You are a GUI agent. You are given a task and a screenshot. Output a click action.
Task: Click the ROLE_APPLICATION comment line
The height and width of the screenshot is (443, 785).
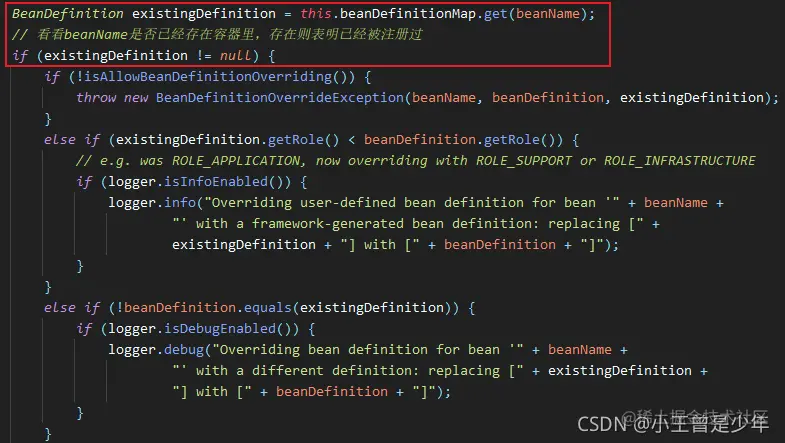point(416,161)
